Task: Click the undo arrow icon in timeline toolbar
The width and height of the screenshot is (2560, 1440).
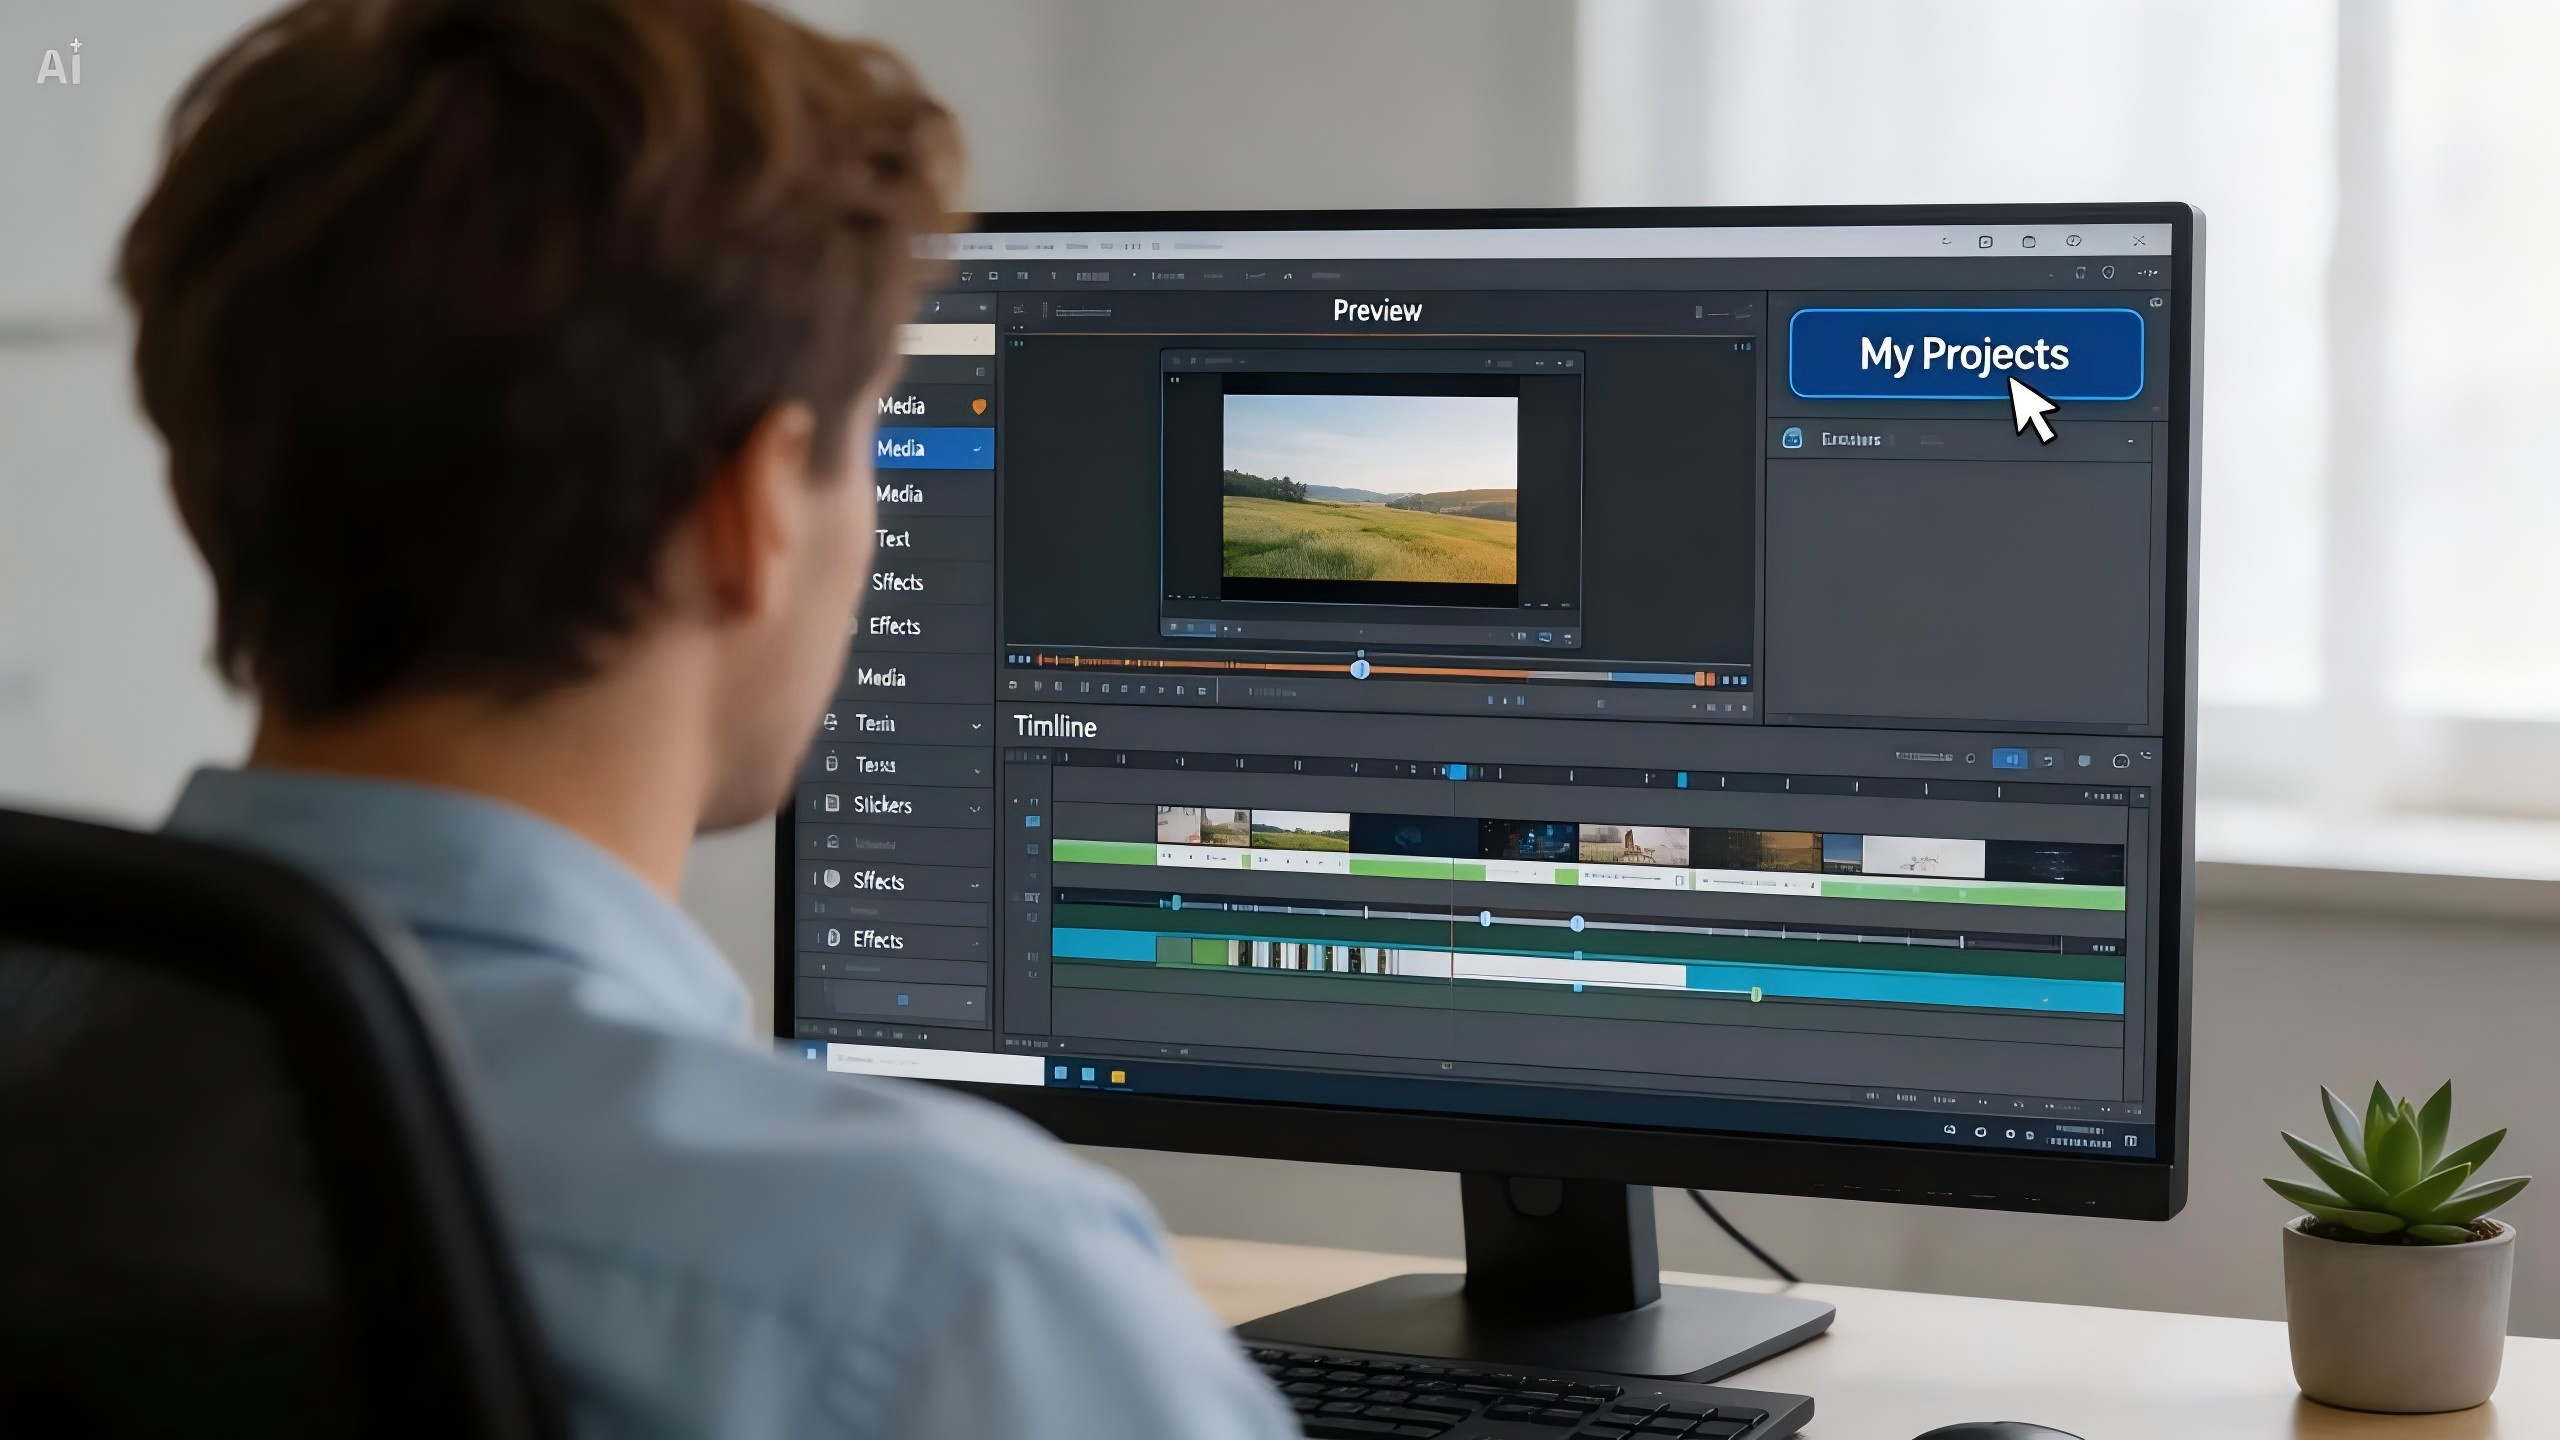Action: tap(2048, 761)
